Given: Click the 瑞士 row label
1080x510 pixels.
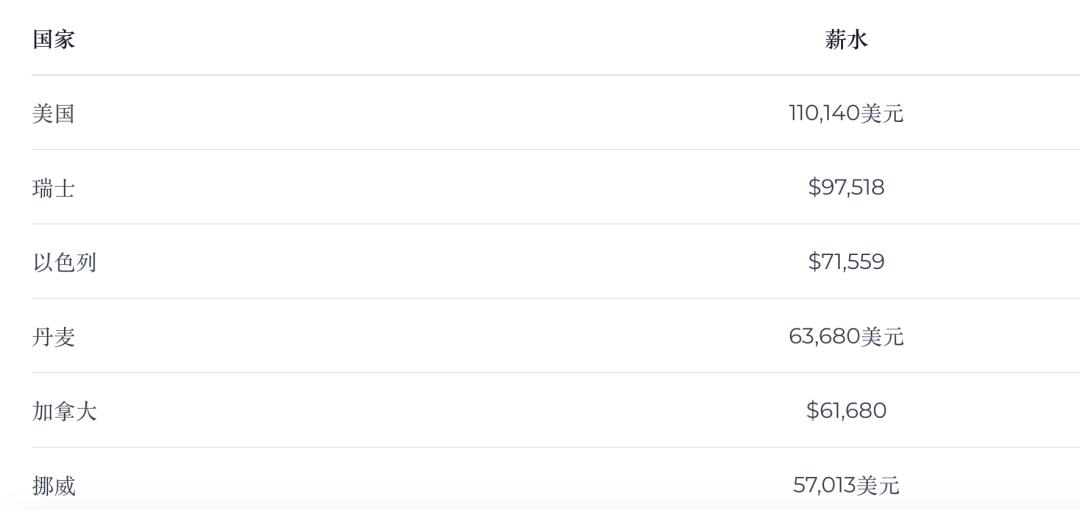Looking at the screenshot, I should pos(54,187).
